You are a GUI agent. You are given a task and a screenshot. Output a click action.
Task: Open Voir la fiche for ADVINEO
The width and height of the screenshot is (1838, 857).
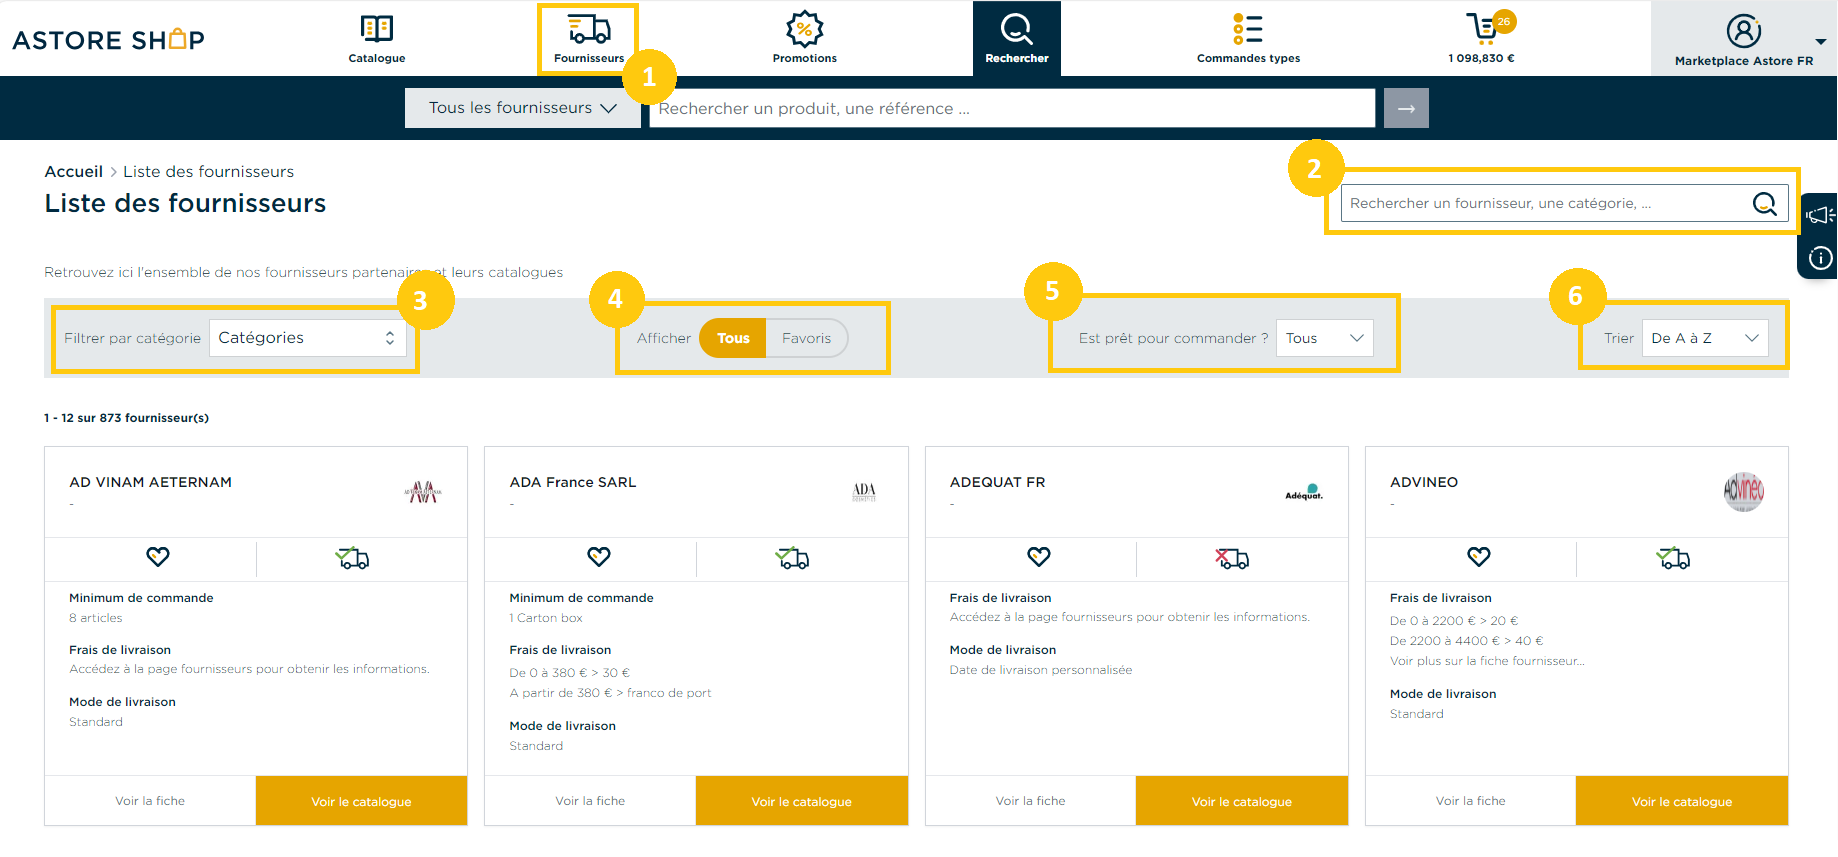1470,801
